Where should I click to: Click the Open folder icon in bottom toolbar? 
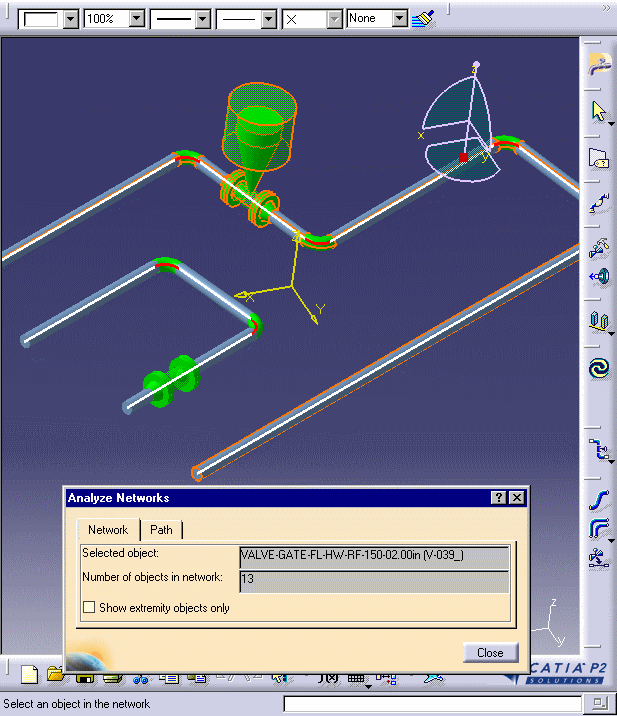click(55, 675)
